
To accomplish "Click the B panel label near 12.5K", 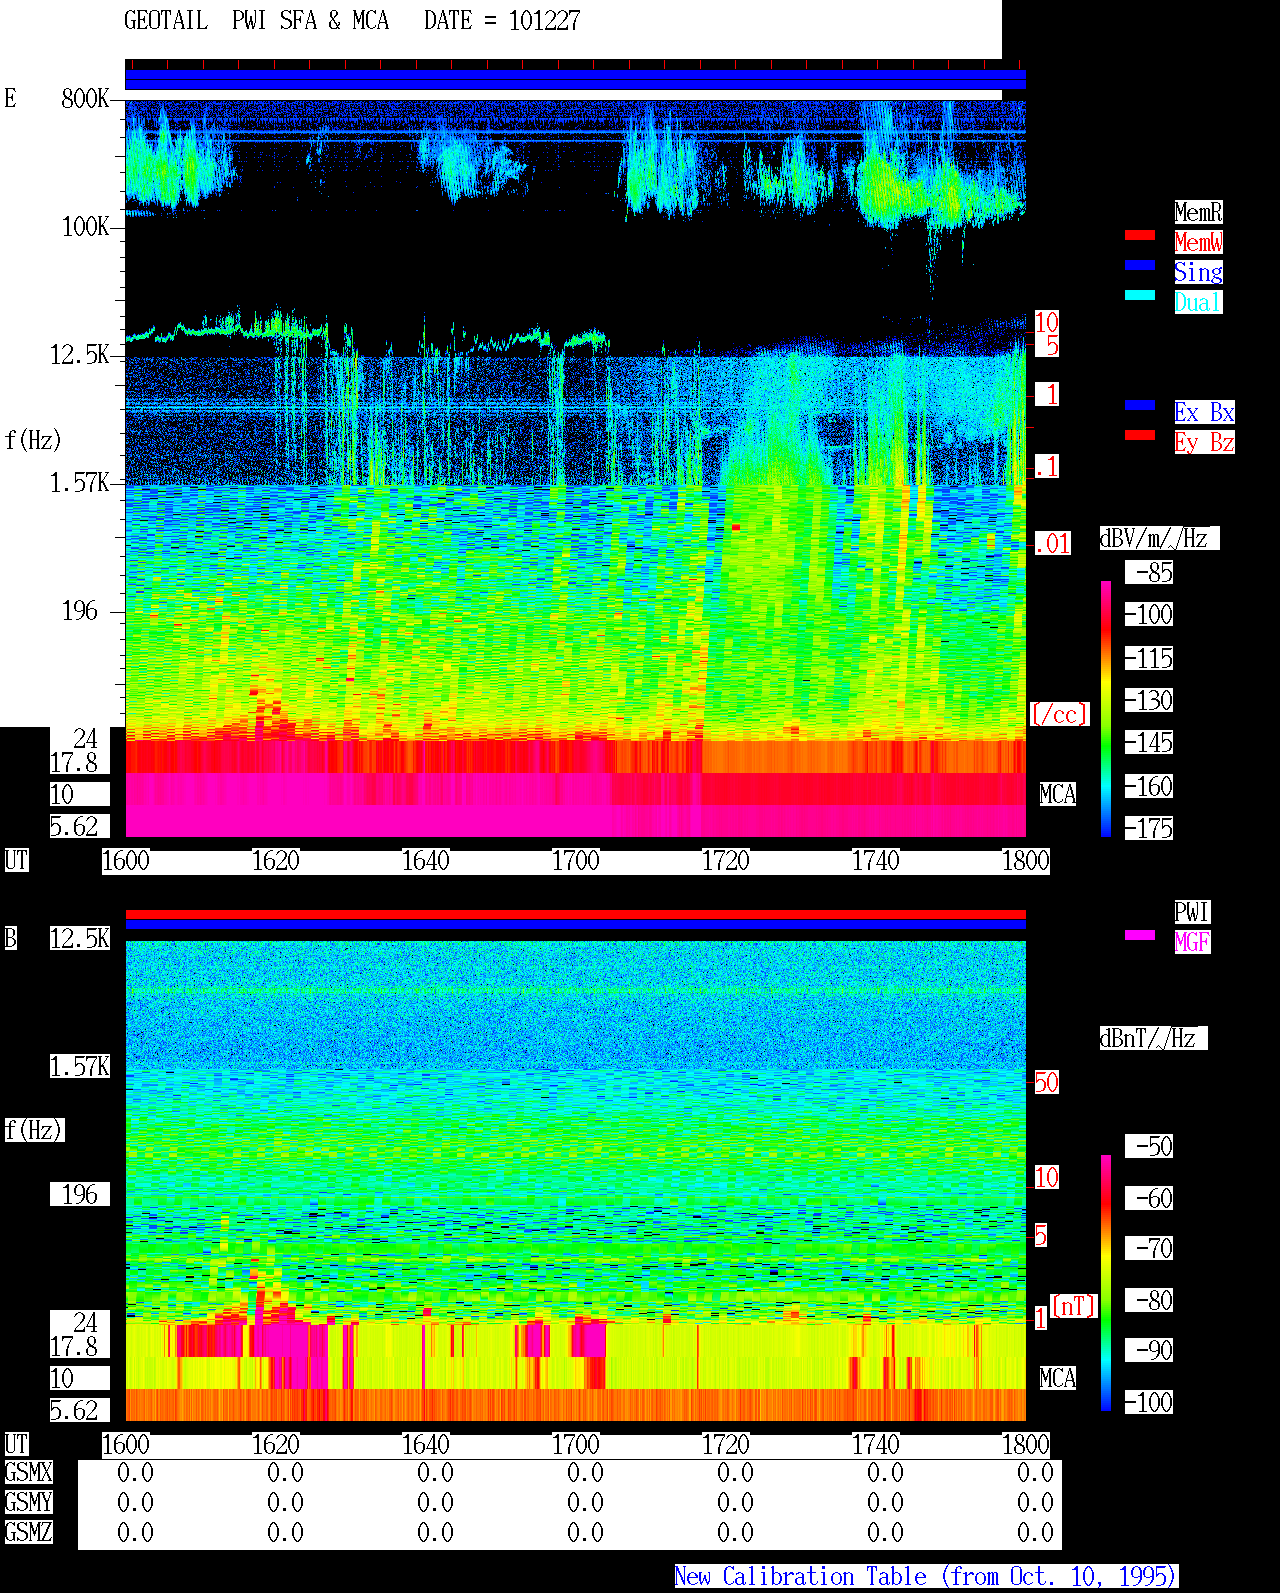I will pyautogui.click(x=10, y=938).
